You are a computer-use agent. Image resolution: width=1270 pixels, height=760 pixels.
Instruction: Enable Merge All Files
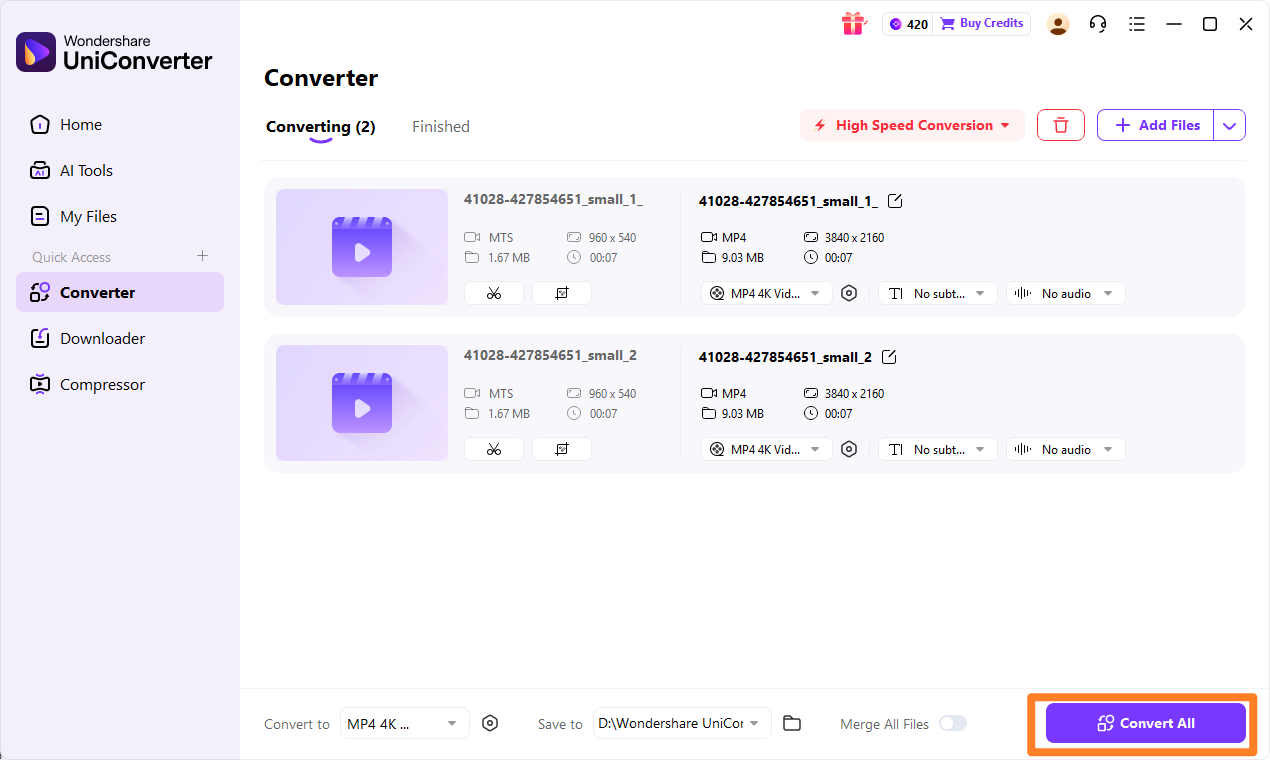coord(952,723)
